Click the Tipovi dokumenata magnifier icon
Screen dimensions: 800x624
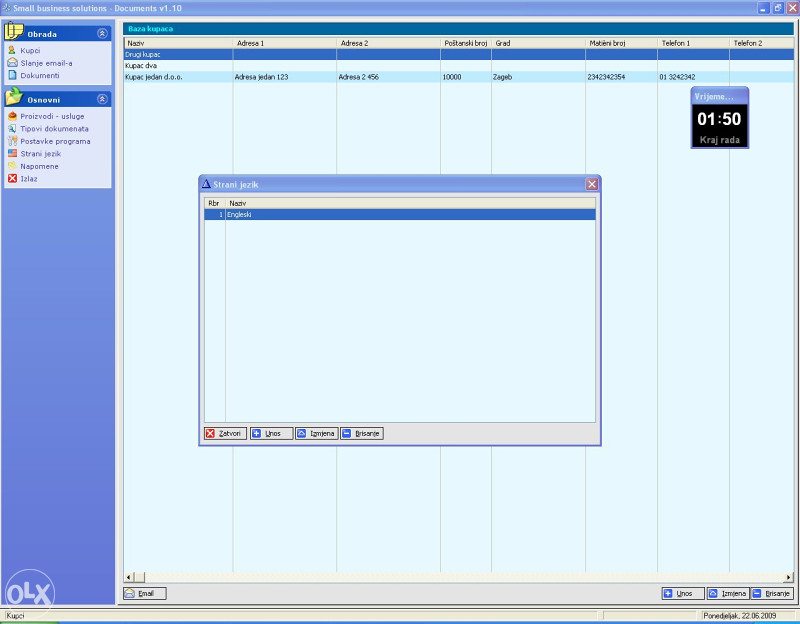[12, 129]
